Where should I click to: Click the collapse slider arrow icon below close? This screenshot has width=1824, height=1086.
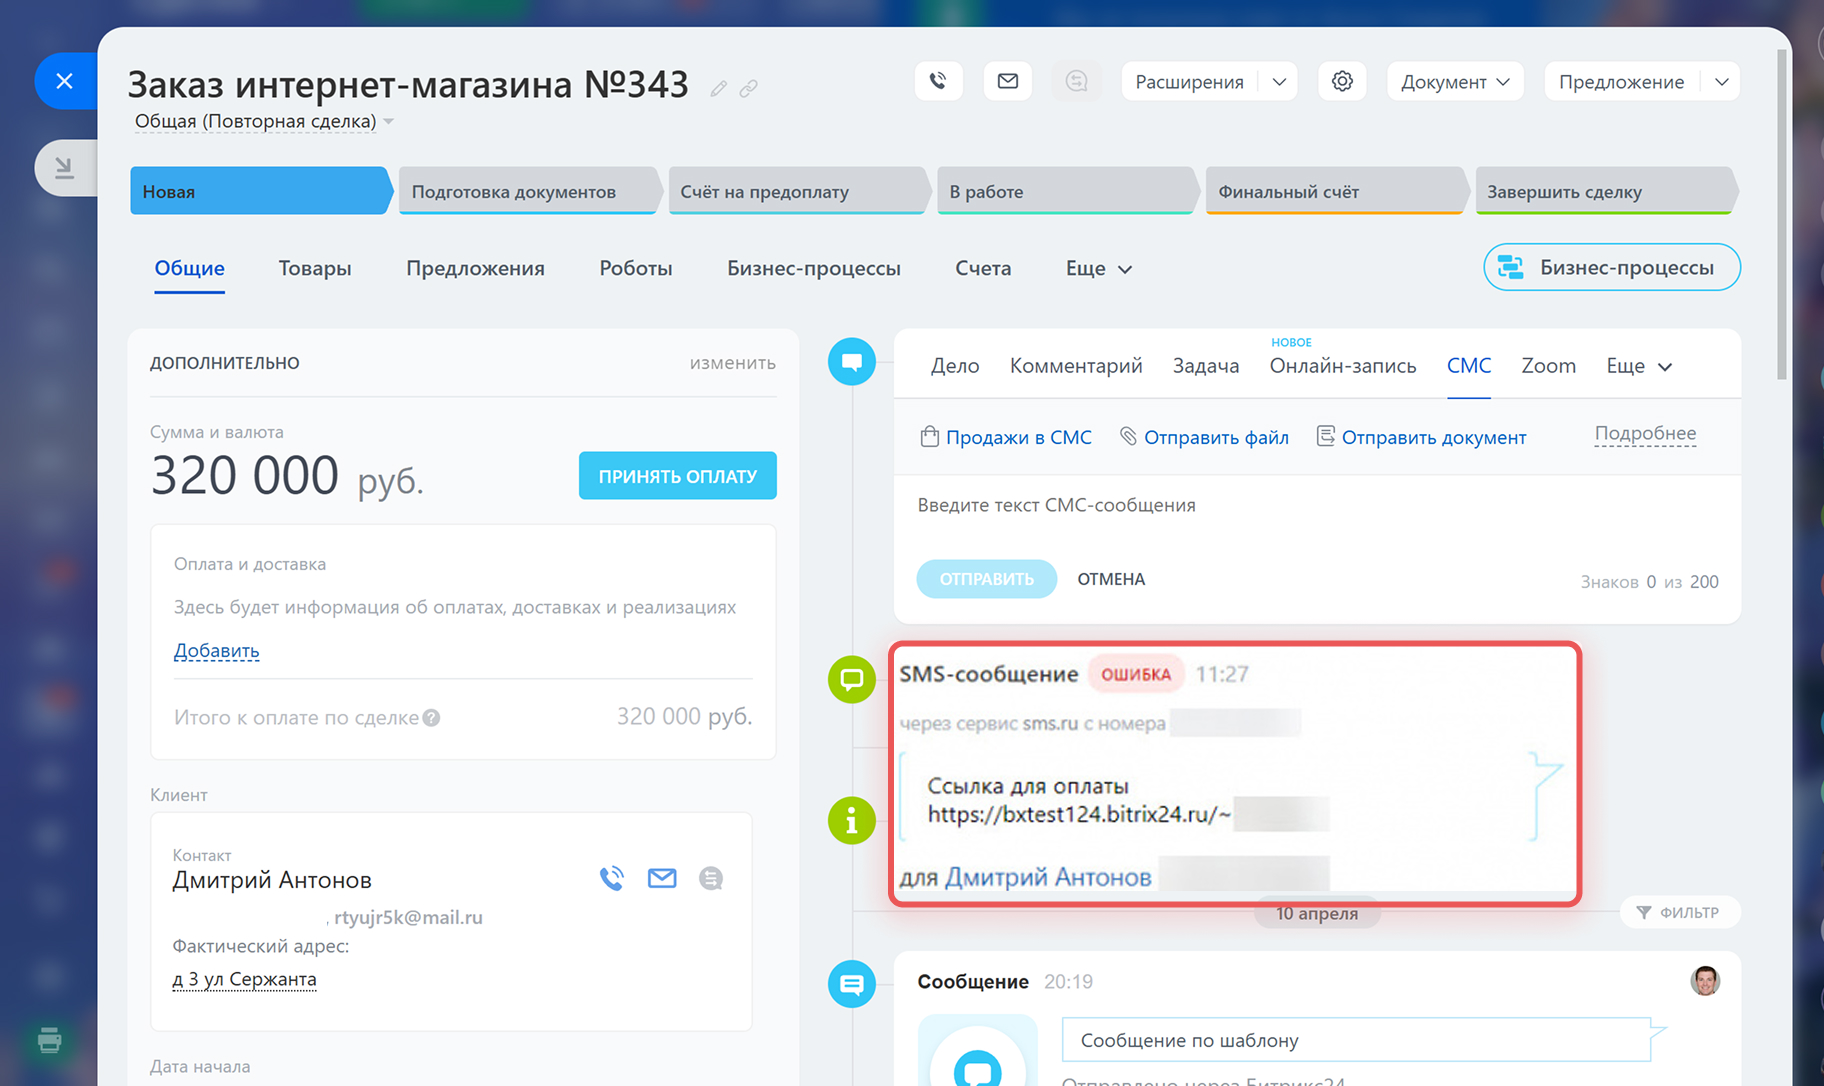pyautogui.click(x=65, y=167)
